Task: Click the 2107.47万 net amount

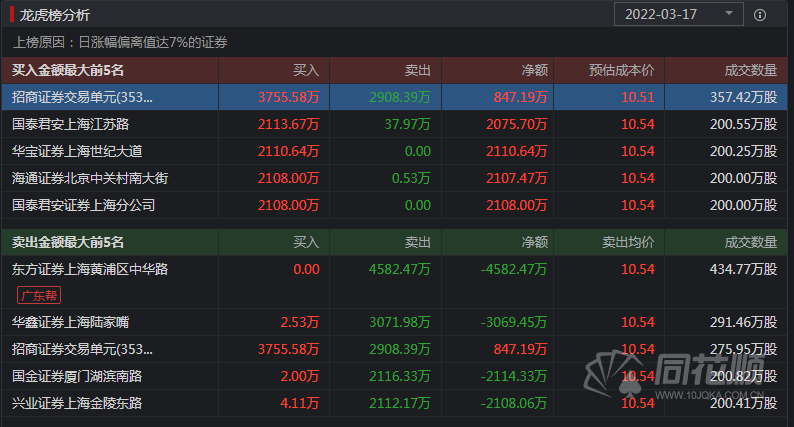Action: (517, 178)
